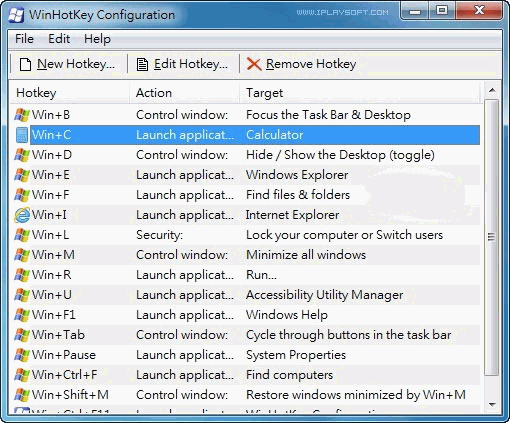Open the Edit menu
The width and height of the screenshot is (510, 423).
59,39
